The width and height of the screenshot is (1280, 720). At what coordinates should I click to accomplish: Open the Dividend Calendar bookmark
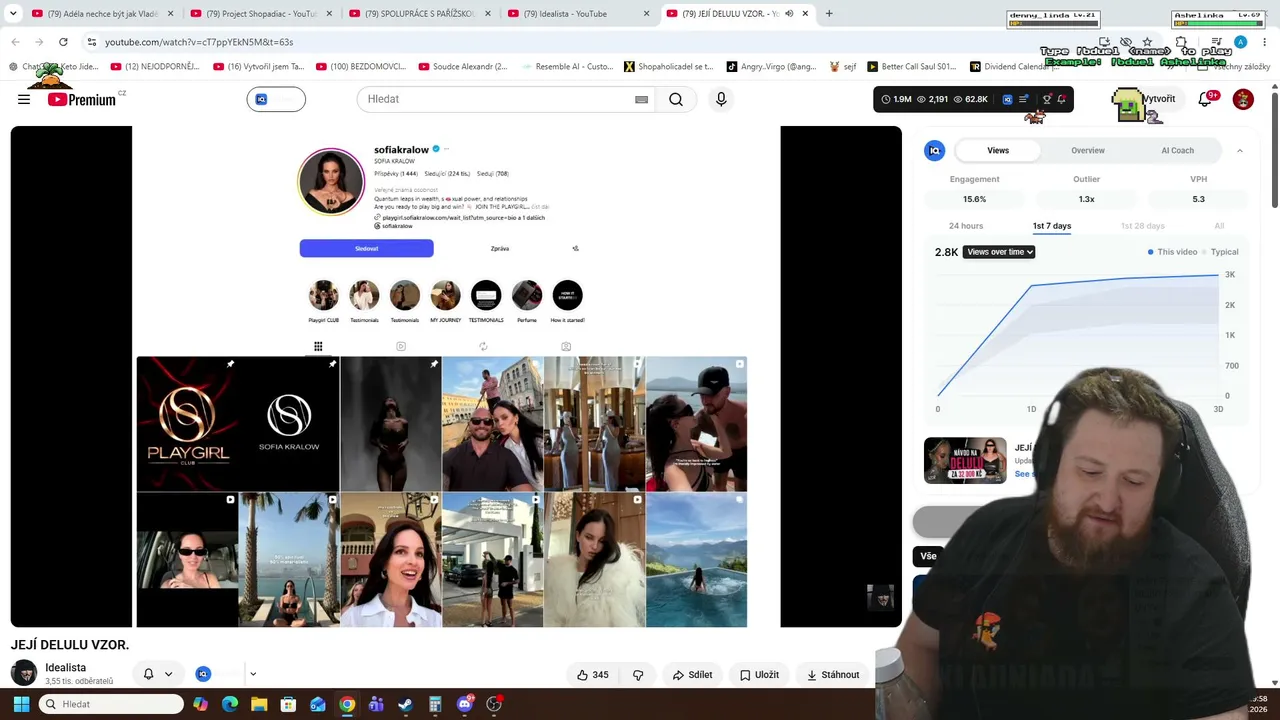point(1014,67)
